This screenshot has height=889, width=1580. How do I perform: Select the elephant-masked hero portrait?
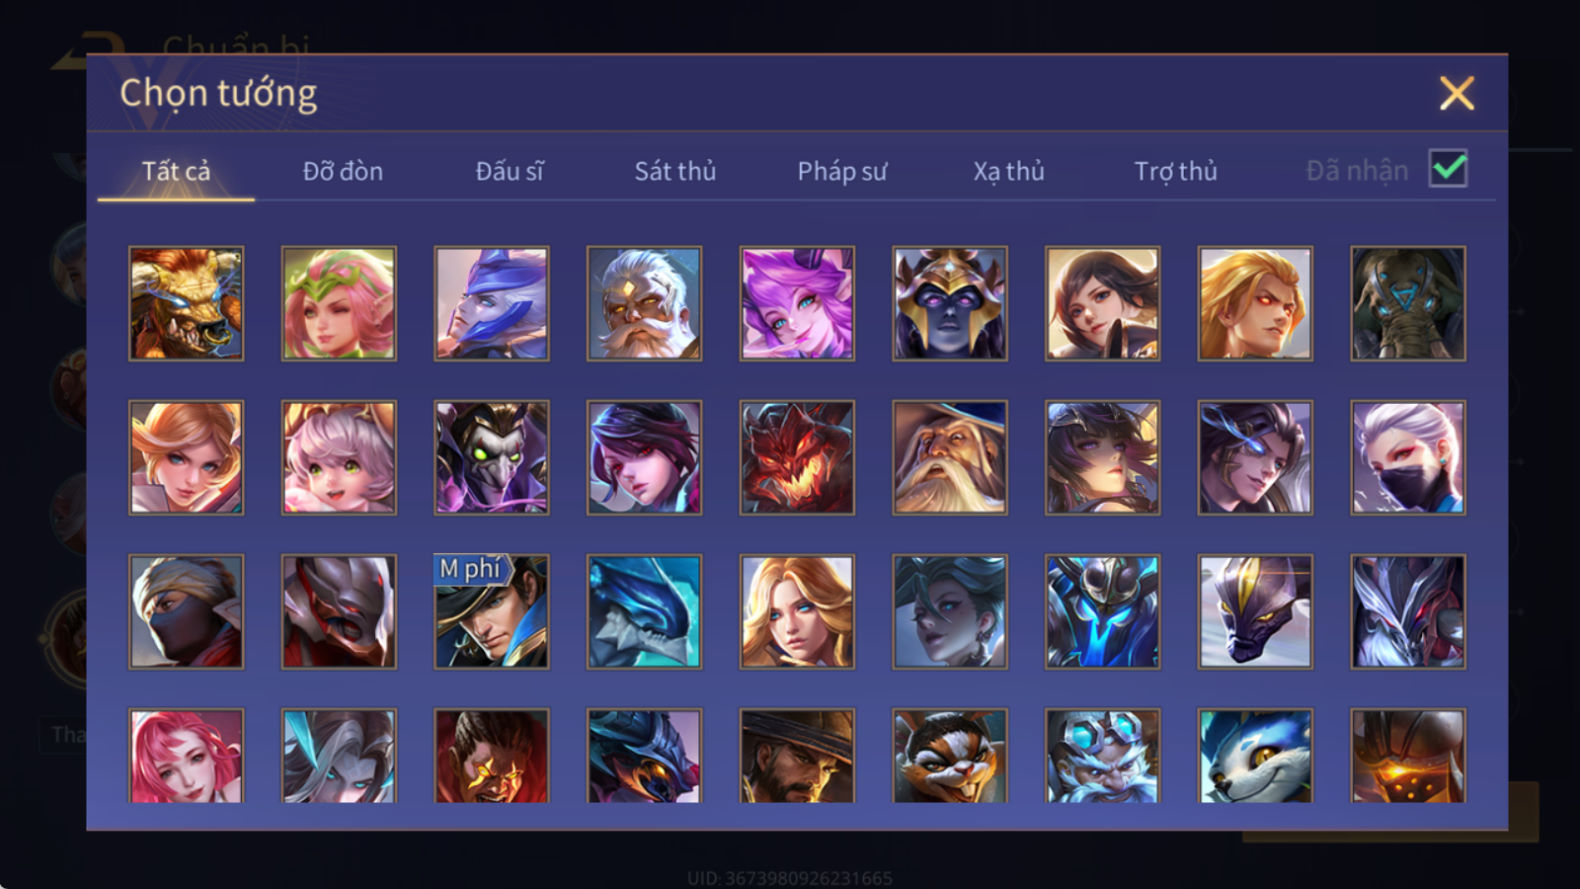click(x=1408, y=304)
